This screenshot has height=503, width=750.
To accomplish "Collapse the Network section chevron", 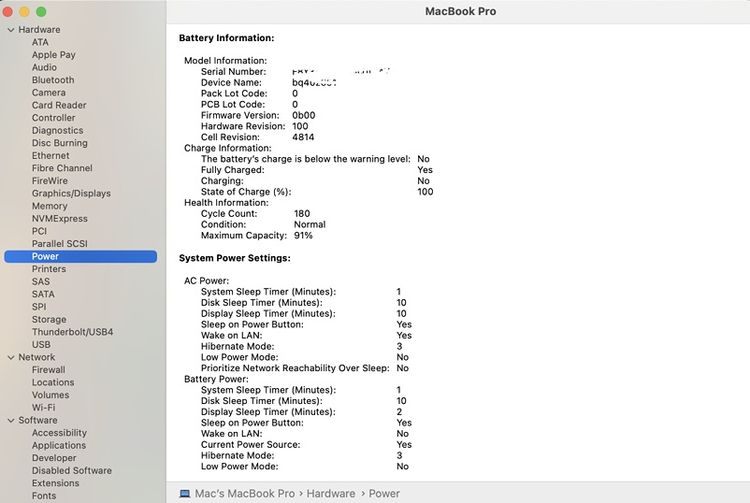I will coord(11,357).
